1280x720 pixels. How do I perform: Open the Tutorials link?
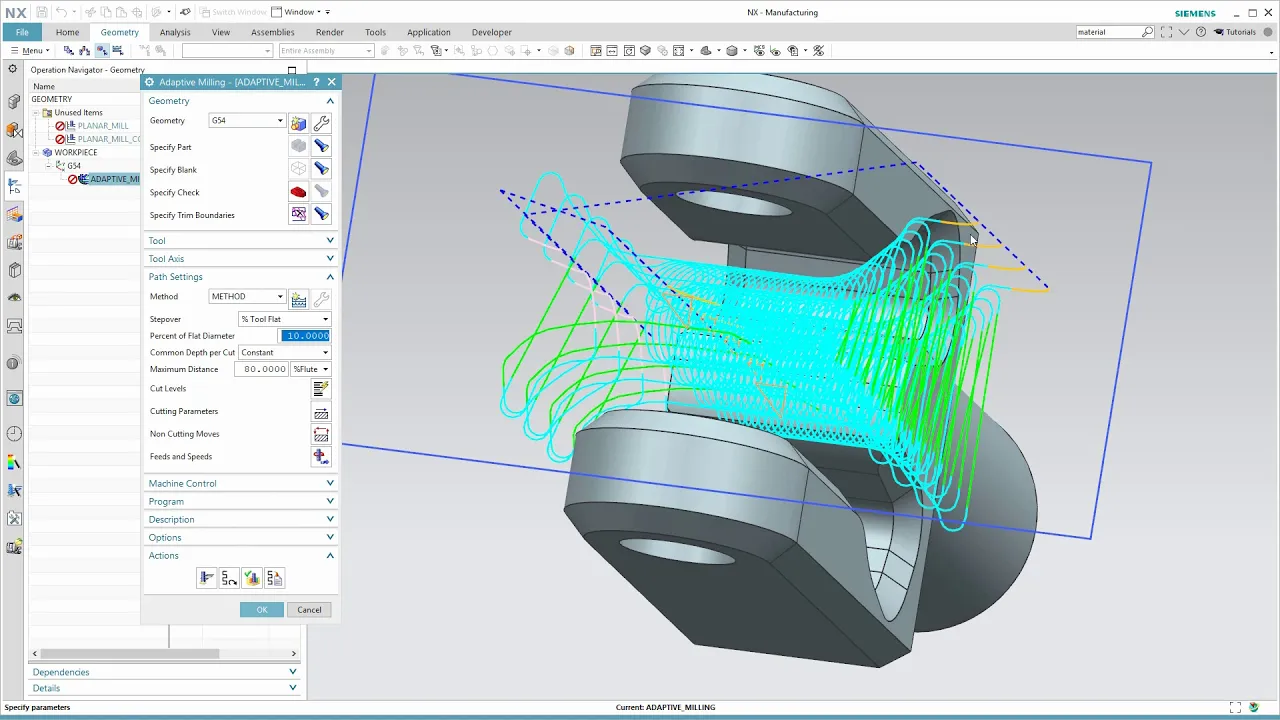point(1235,32)
